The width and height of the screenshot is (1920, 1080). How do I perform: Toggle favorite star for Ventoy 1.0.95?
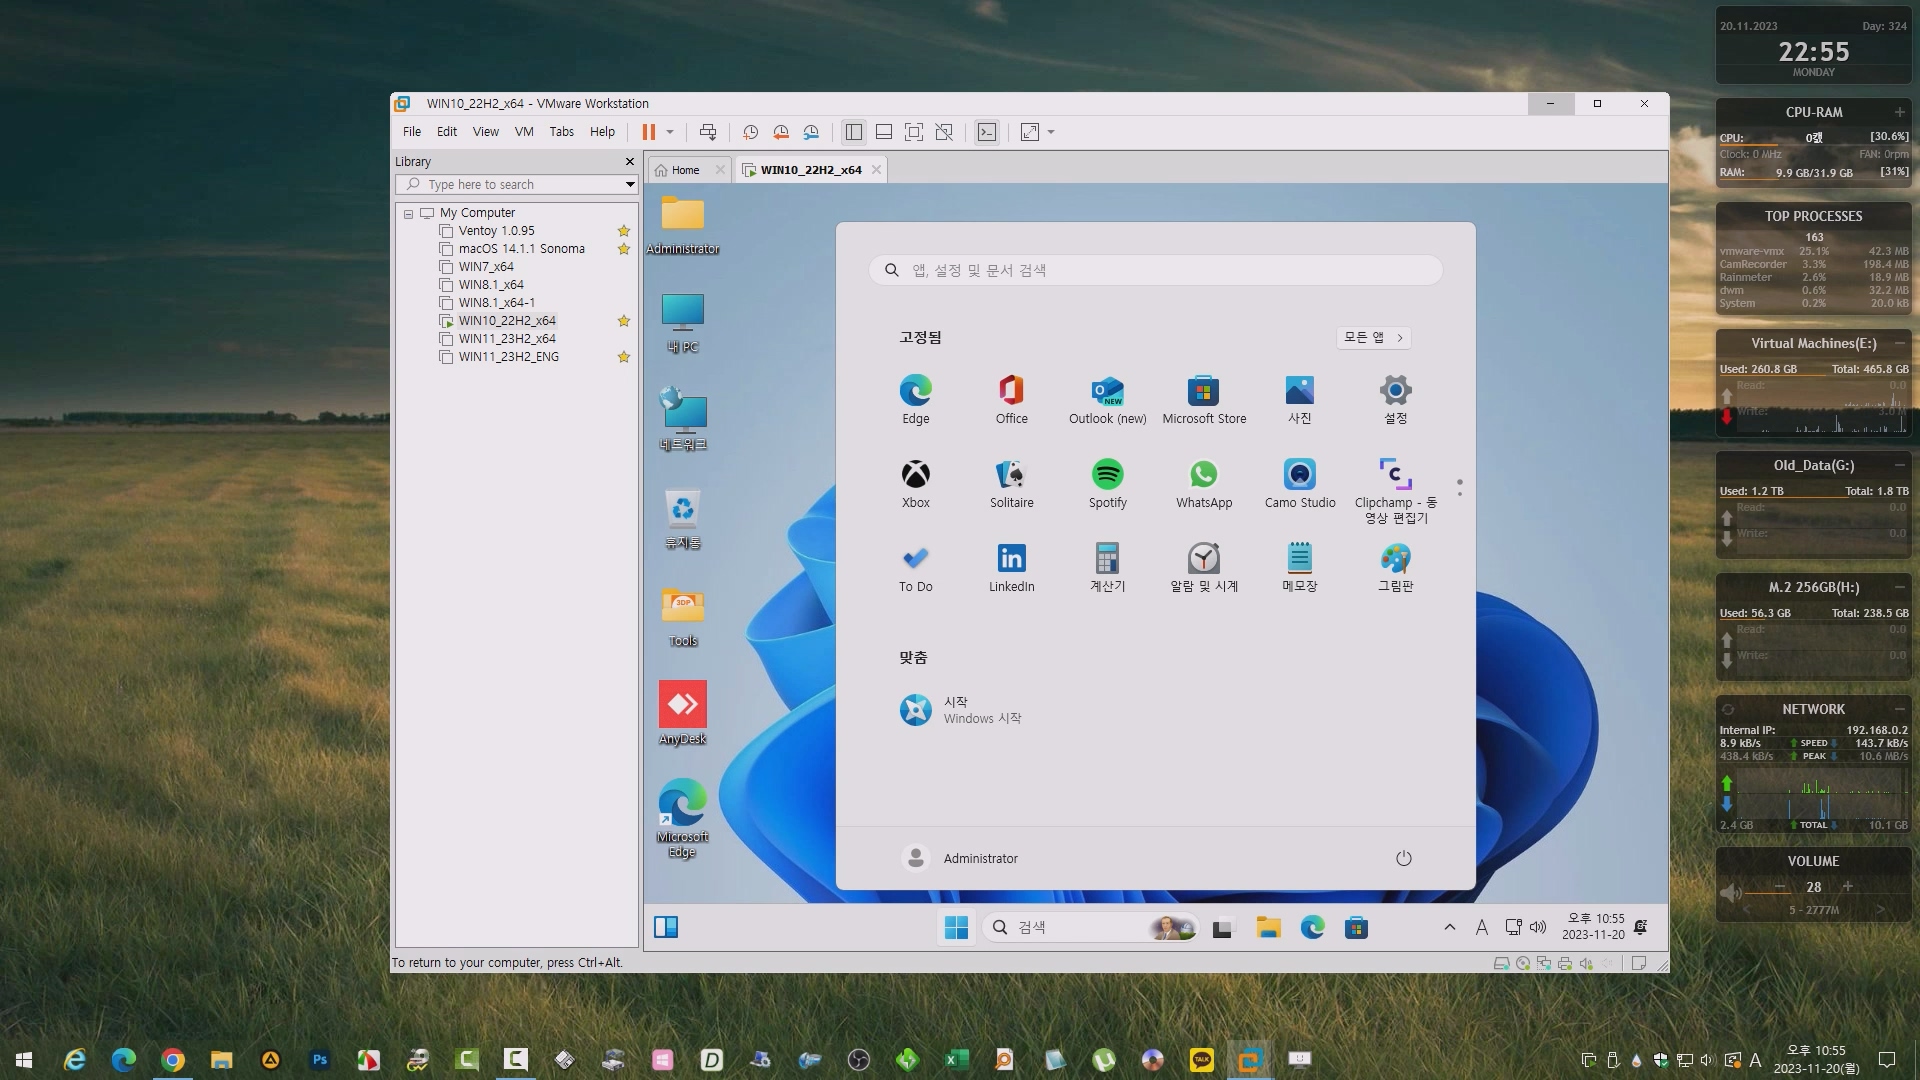point(624,231)
